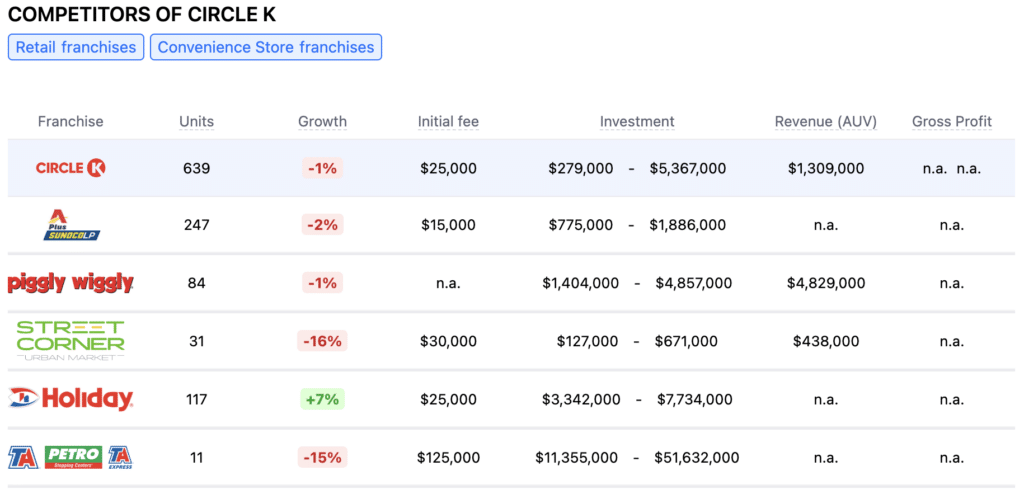This screenshot has width=1024, height=499.
Task: Click the +7% growth badge
Action: [323, 399]
